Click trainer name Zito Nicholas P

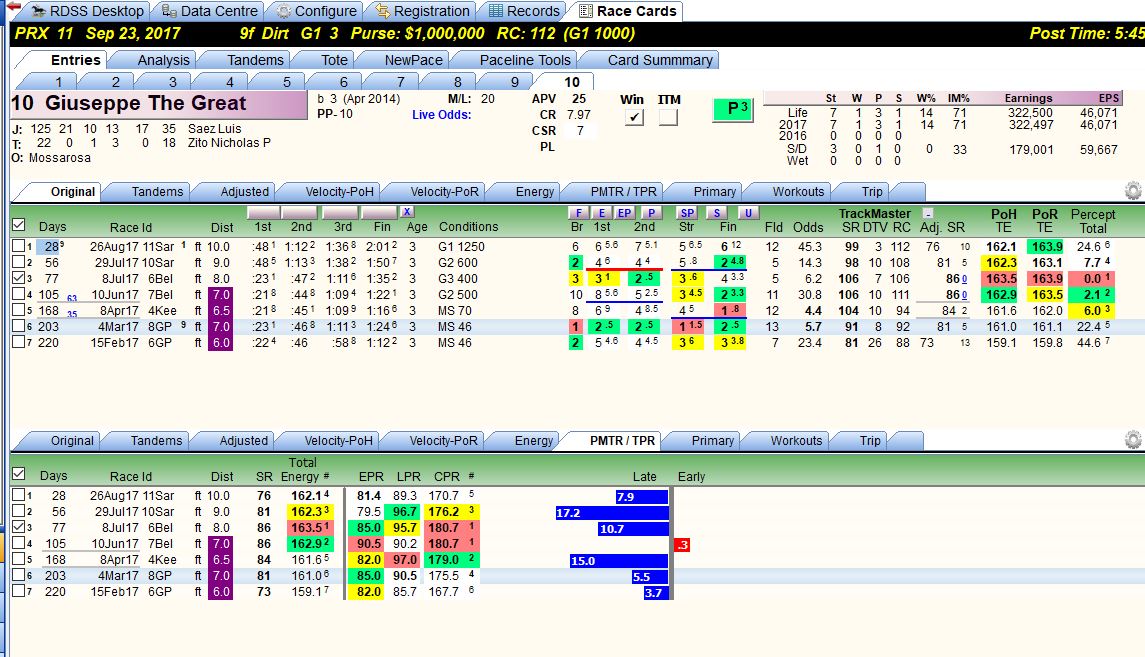pyautogui.click(x=229, y=143)
